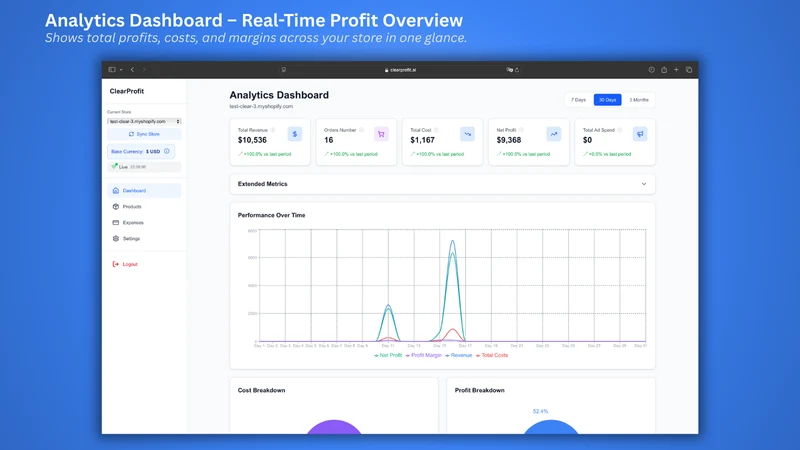Toggle Total Costs series in chart legend

(x=492, y=355)
